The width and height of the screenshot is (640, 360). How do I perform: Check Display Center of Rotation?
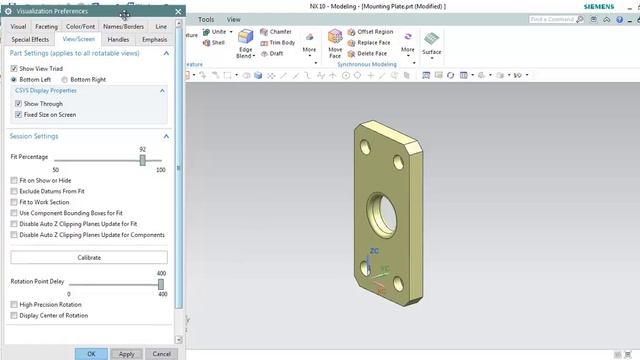click(14, 316)
